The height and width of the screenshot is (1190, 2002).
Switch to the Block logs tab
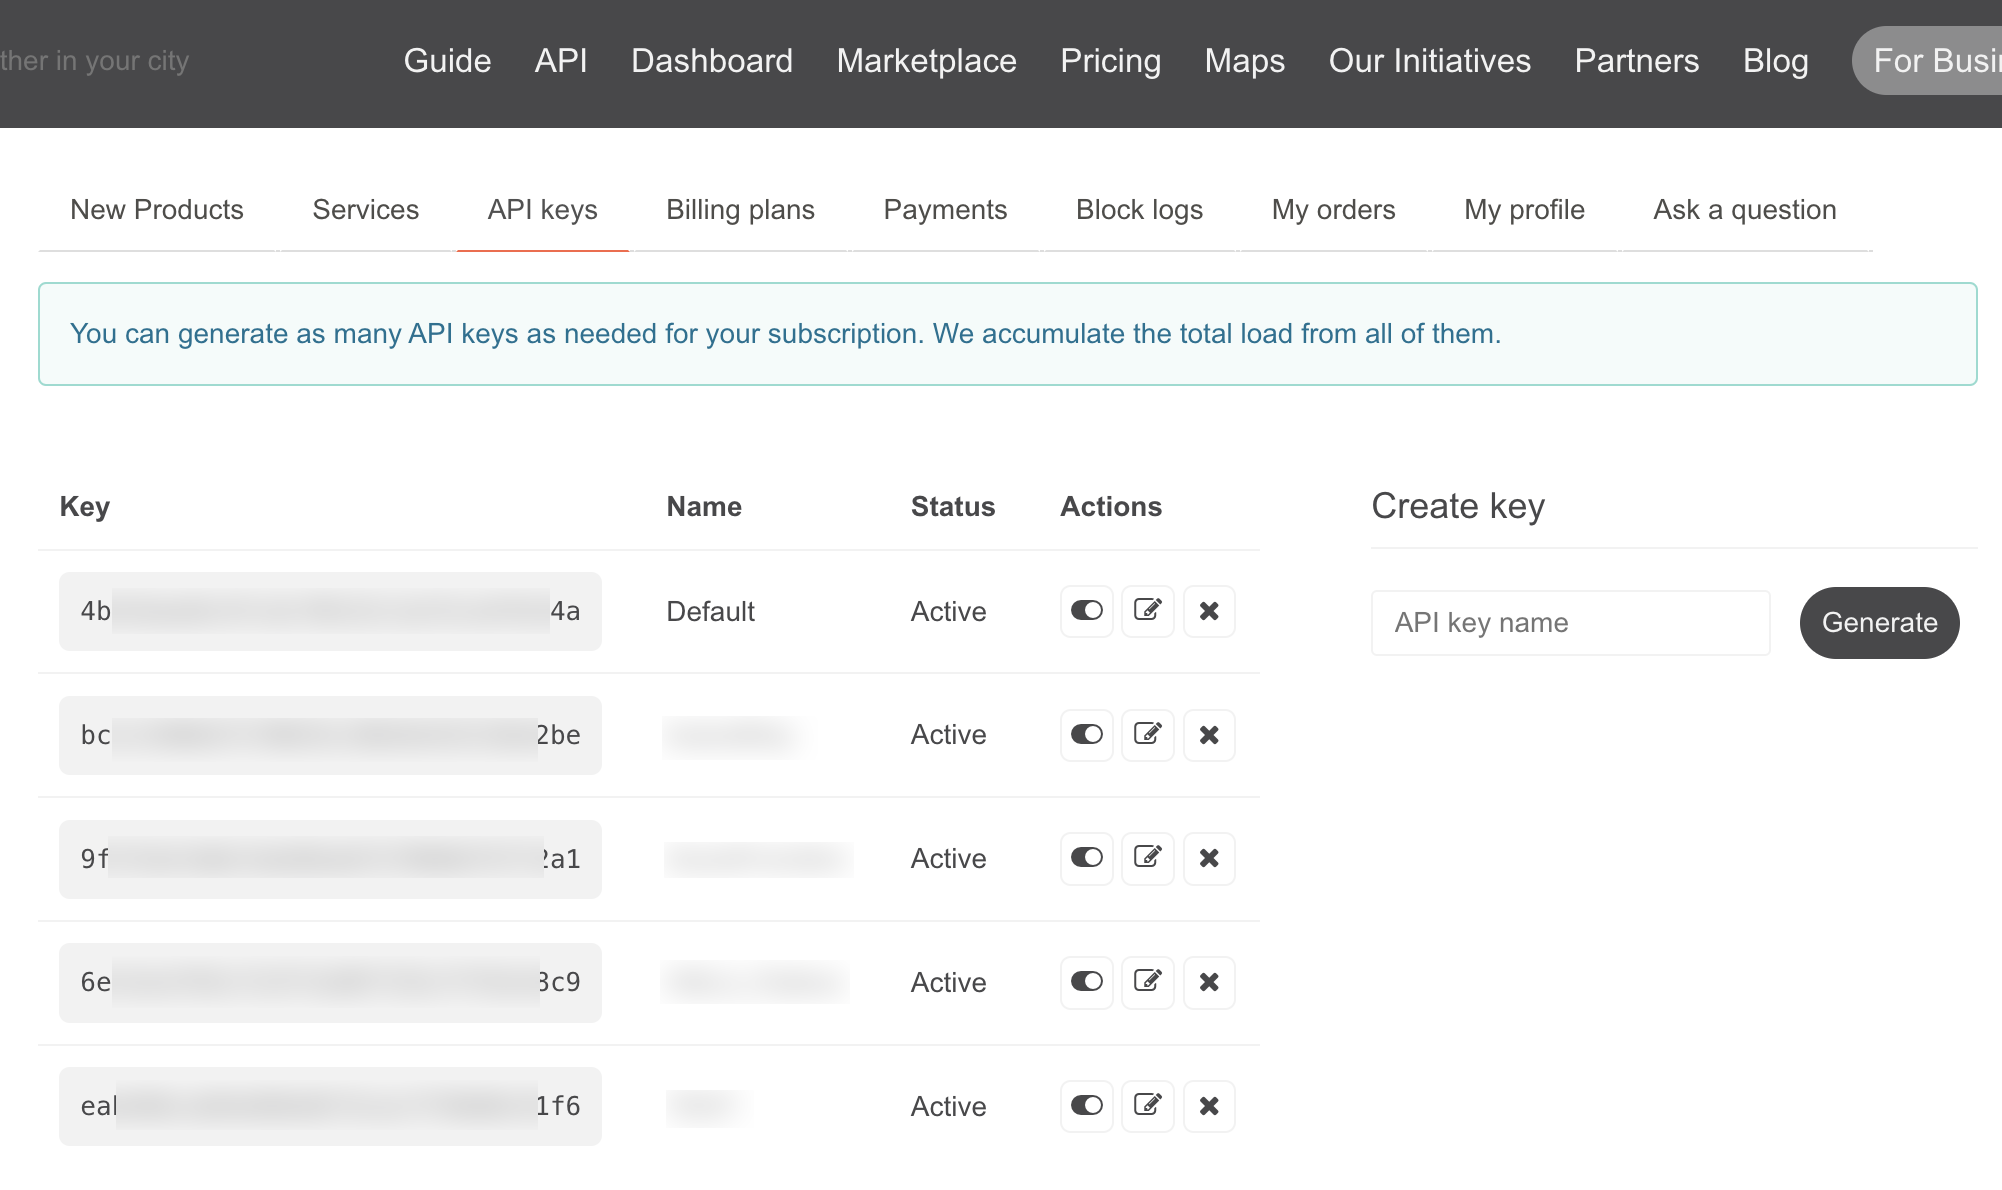(1139, 210)
